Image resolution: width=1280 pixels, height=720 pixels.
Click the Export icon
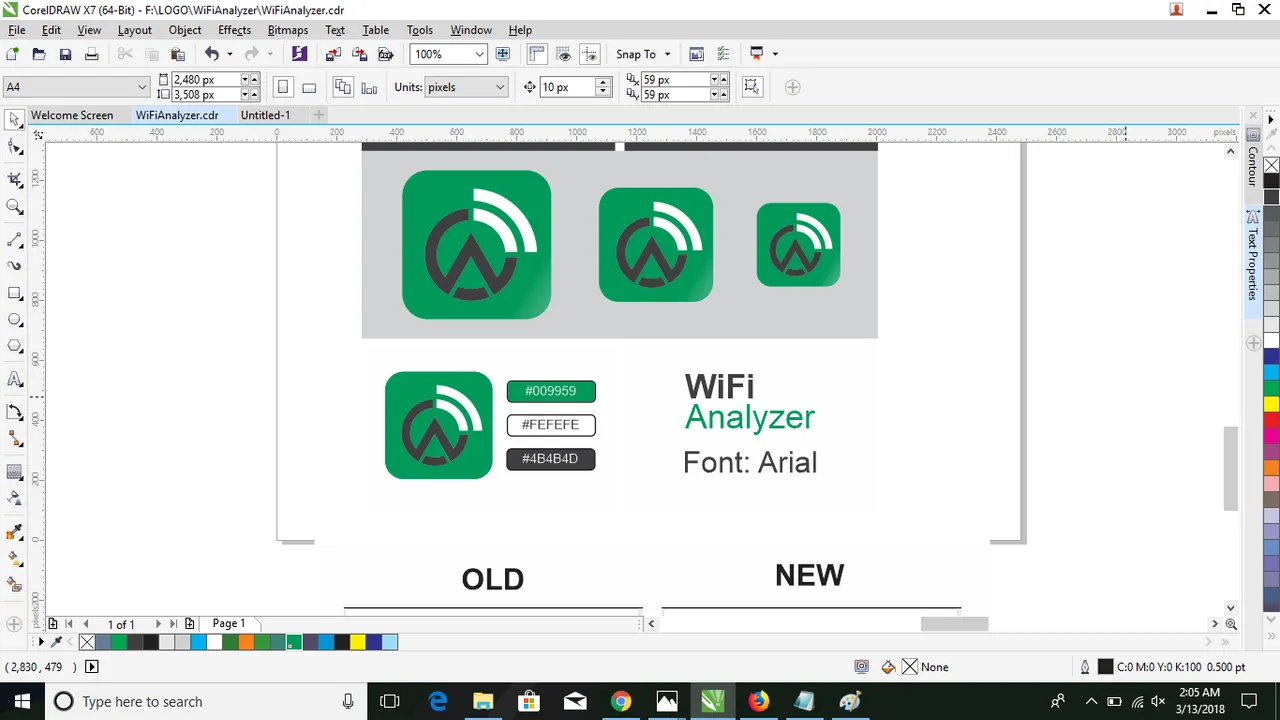pyautogui.click(x=359, y=54)
